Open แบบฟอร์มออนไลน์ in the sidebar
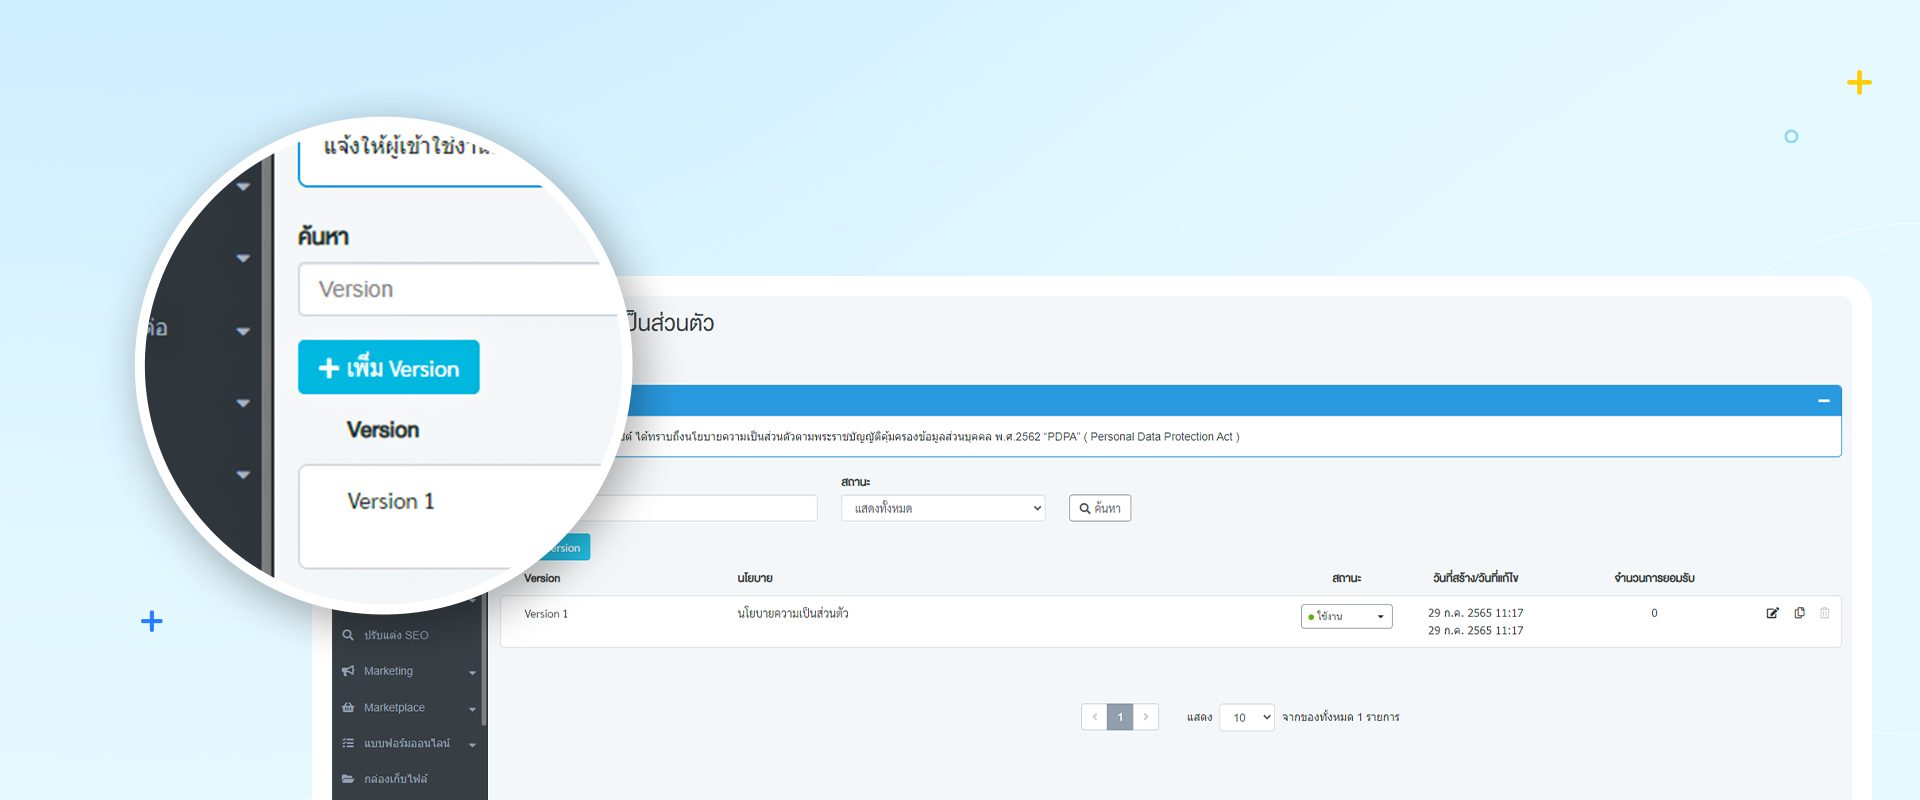1920x800 pixels. [407, 743]
